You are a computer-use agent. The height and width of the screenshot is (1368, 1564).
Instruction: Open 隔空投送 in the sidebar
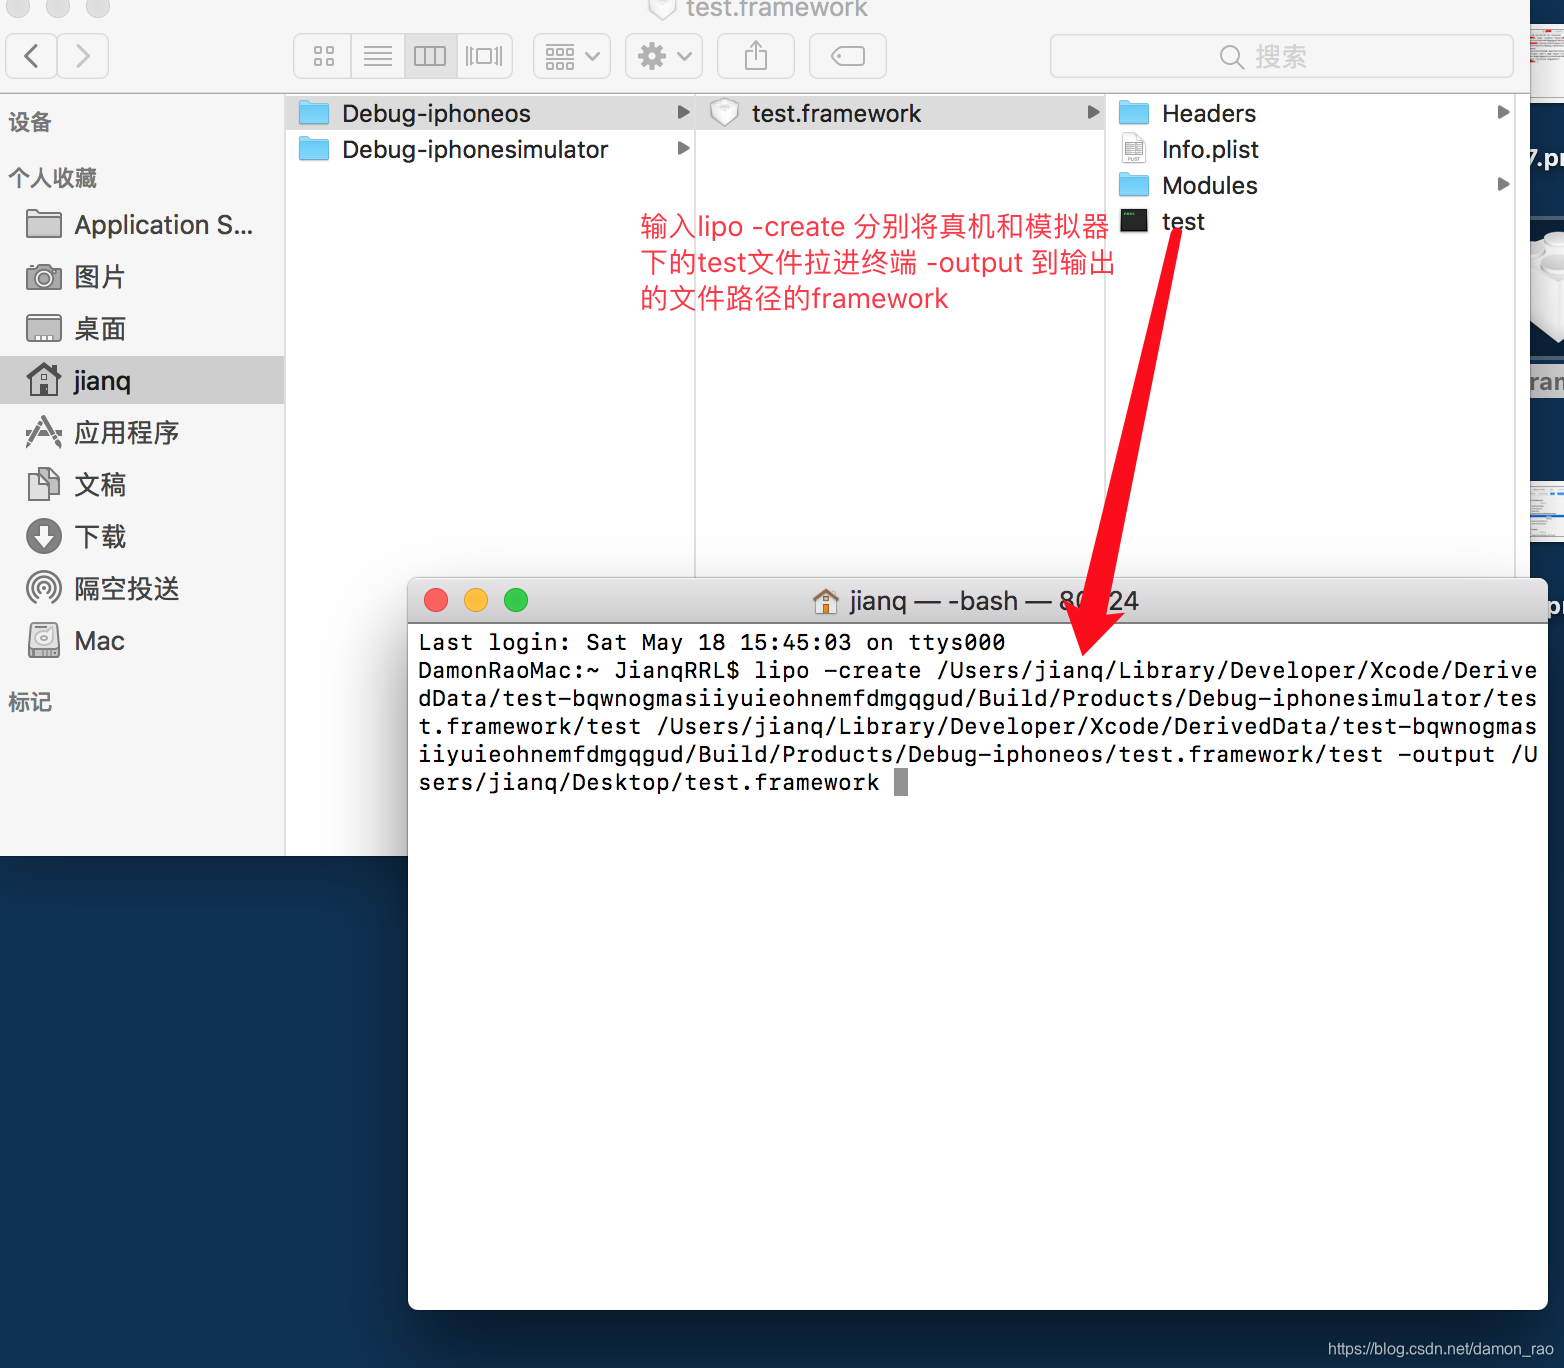pos(142,589)
